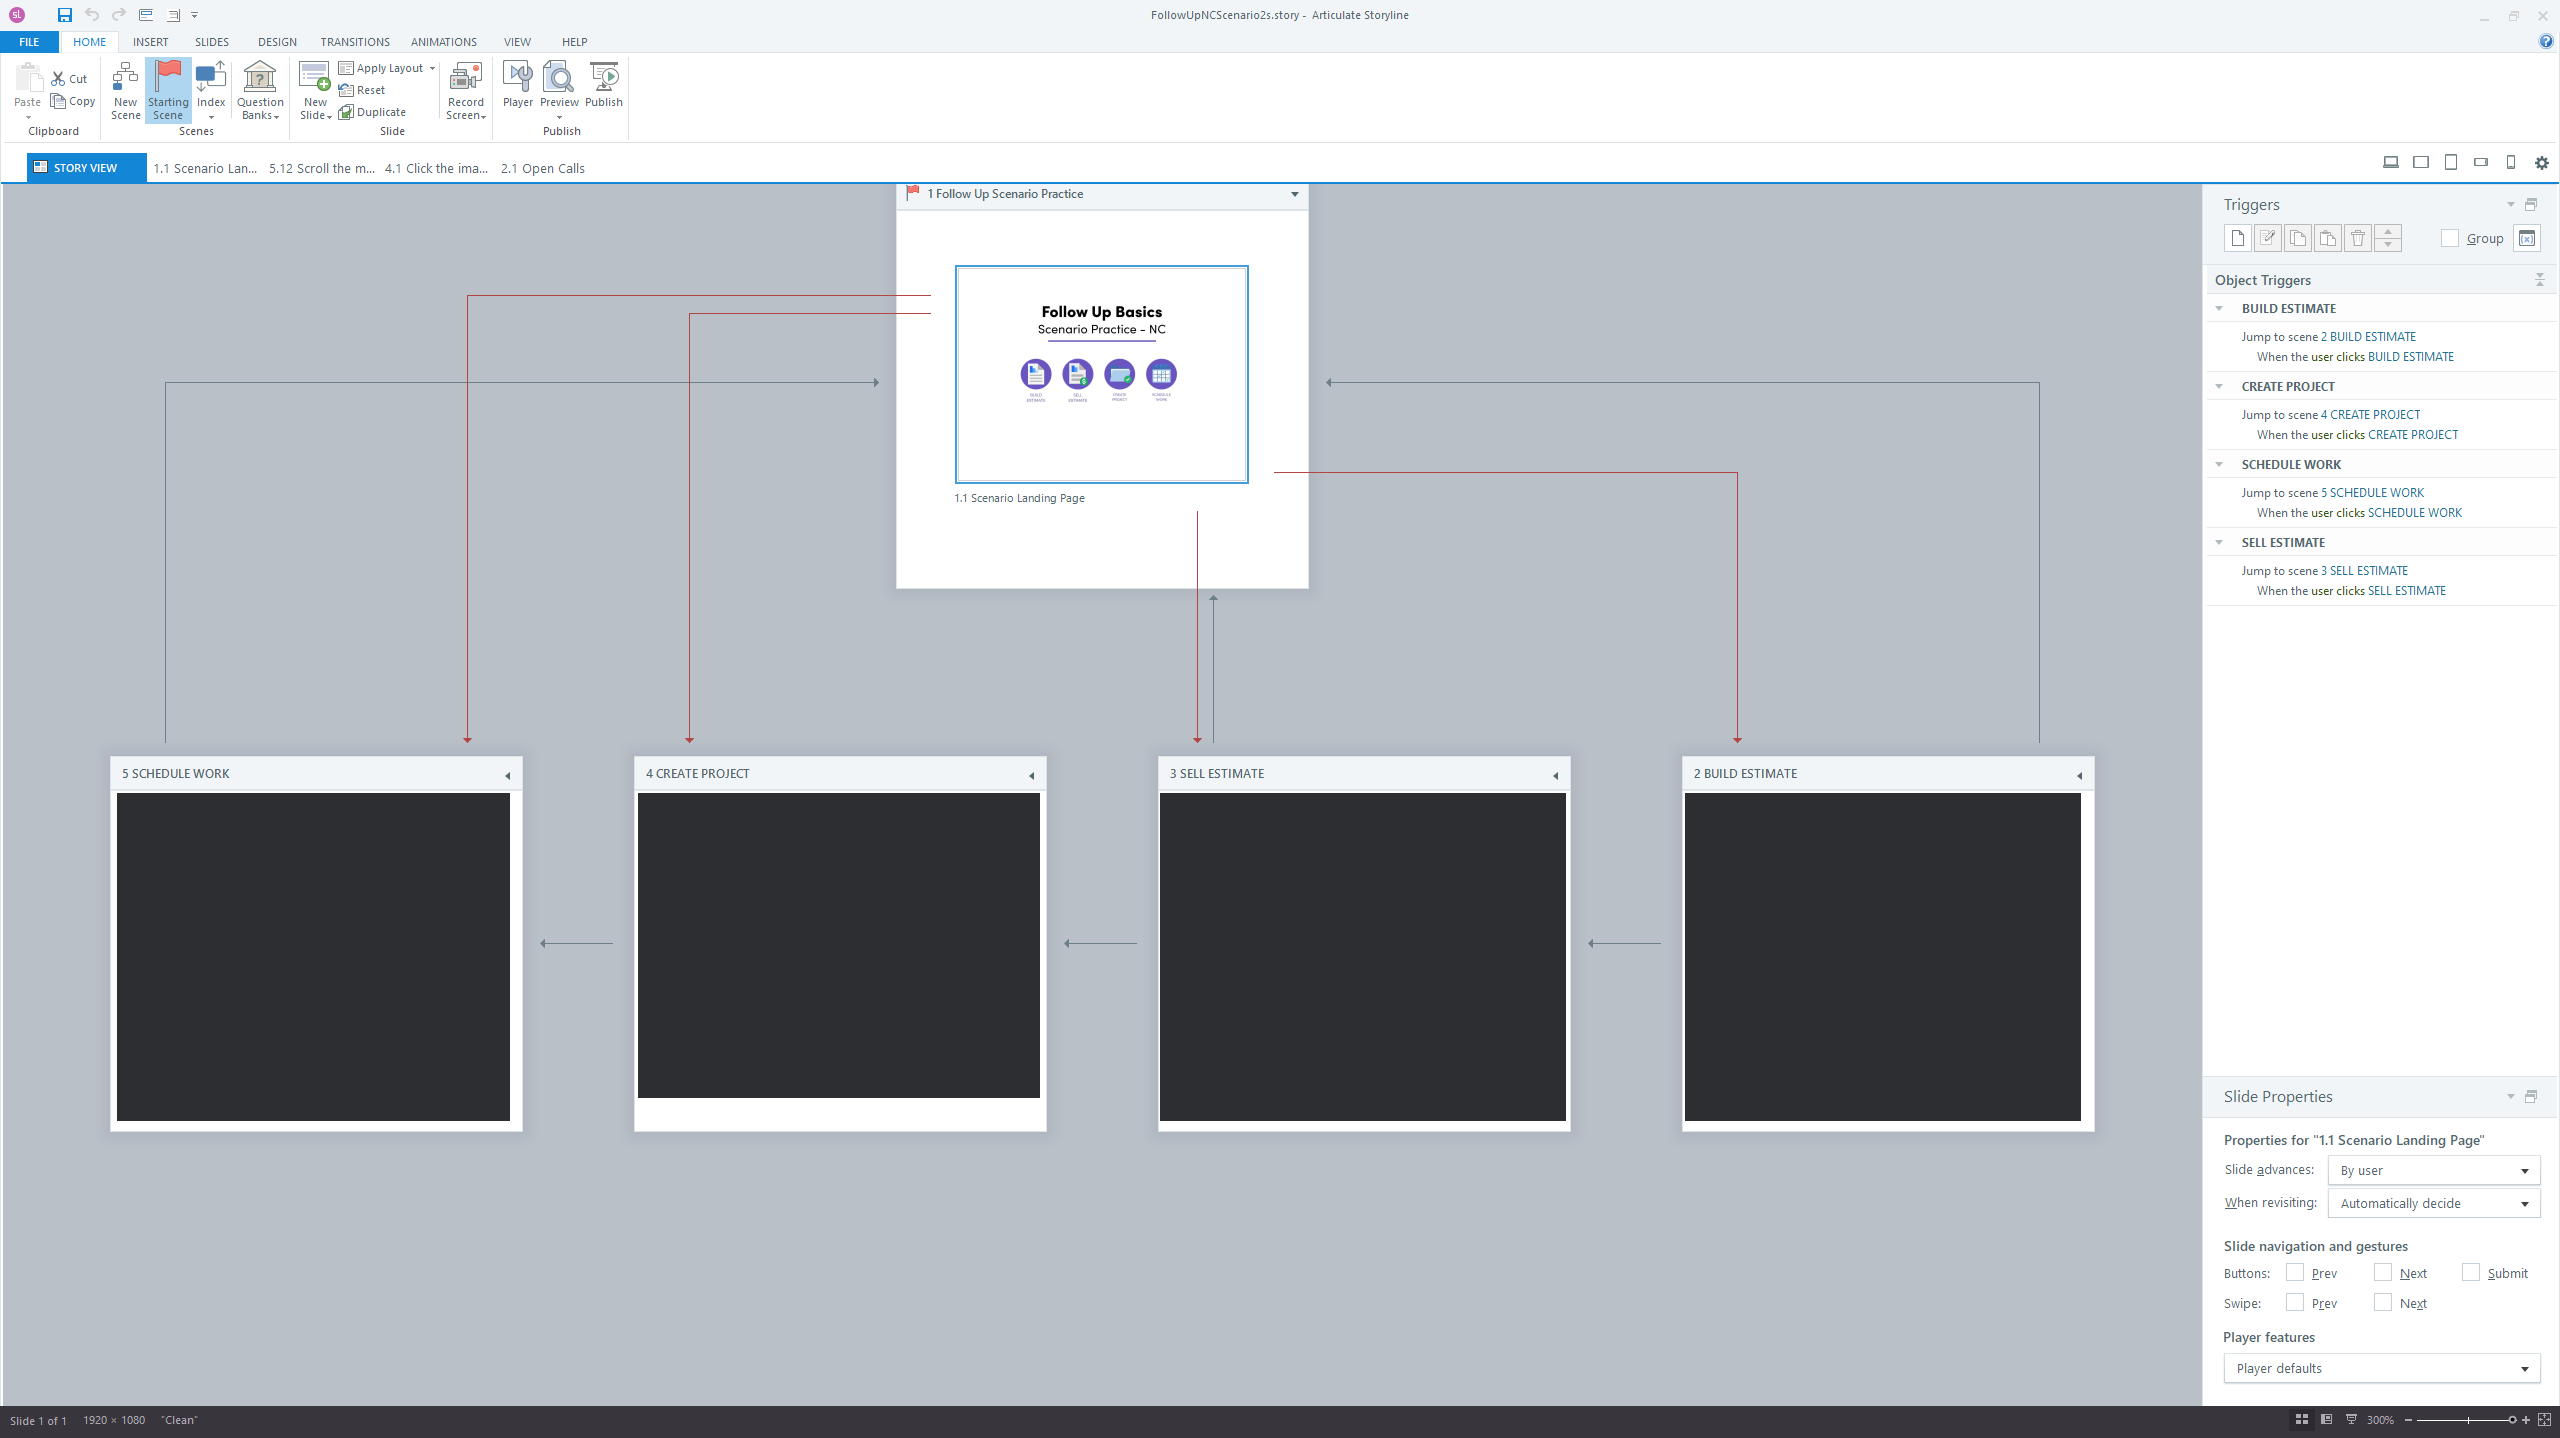This screenshot has height=1438, width=2560.
Task: Switch to the DESIGN ribbon tab
Action: [277, 41]
